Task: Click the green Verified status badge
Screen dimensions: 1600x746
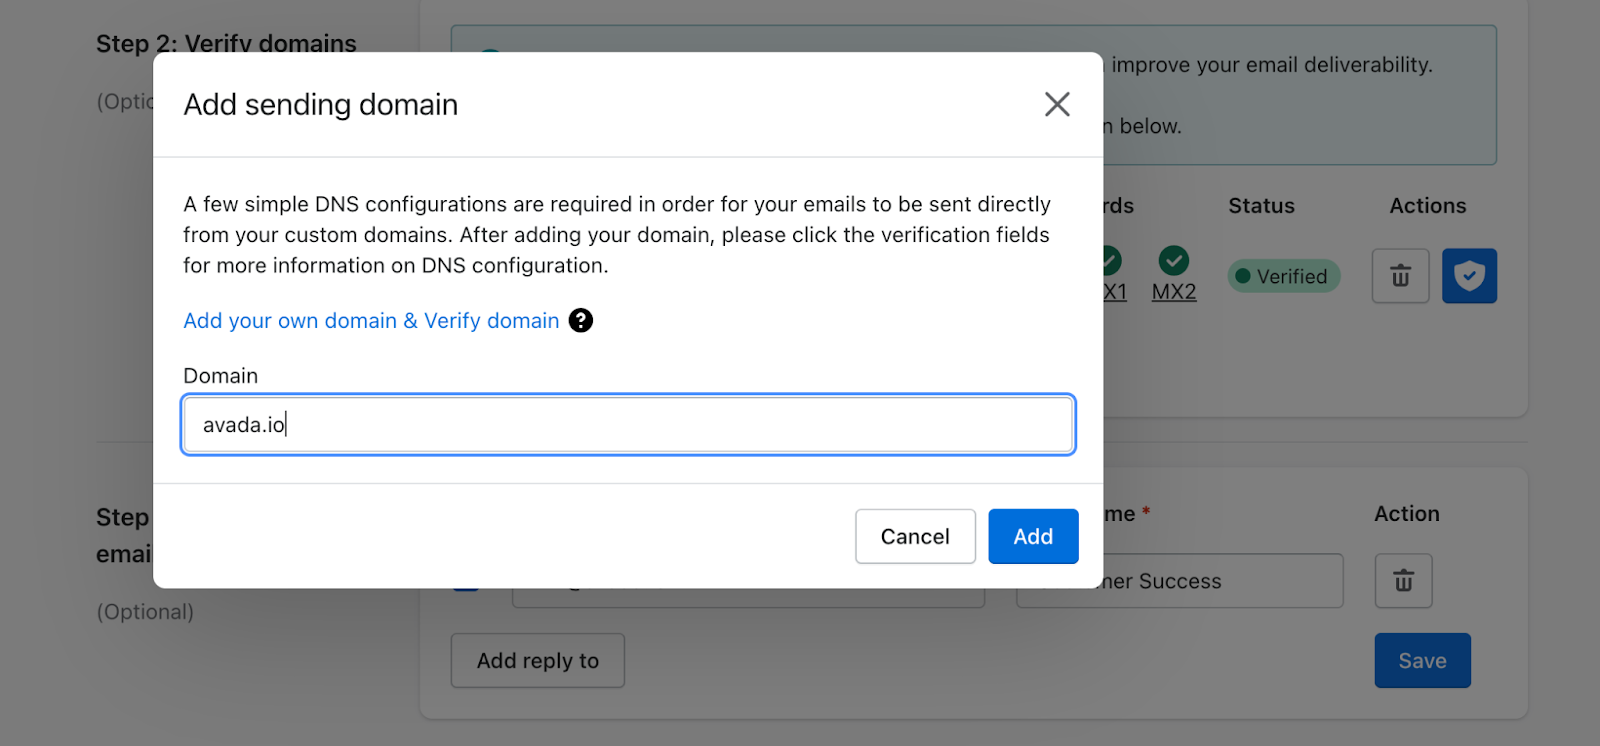Action: pyautogui.click(x=1283, y=276)
